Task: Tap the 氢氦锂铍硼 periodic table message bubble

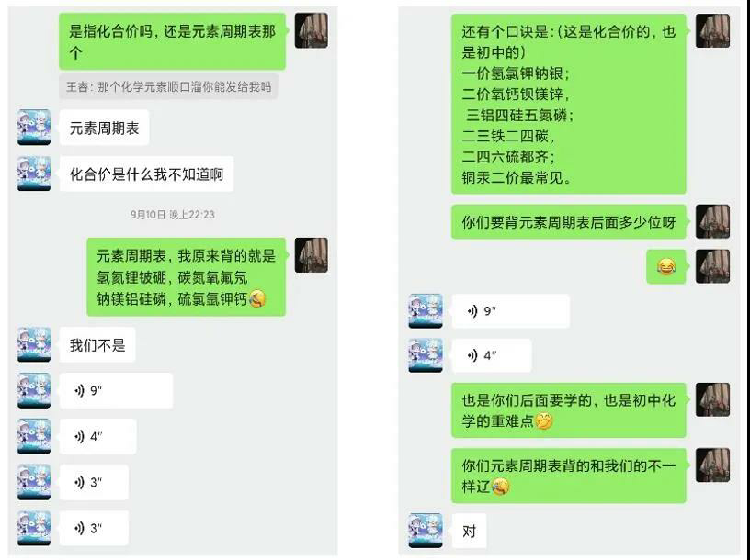Action: (x=186, y=277)
